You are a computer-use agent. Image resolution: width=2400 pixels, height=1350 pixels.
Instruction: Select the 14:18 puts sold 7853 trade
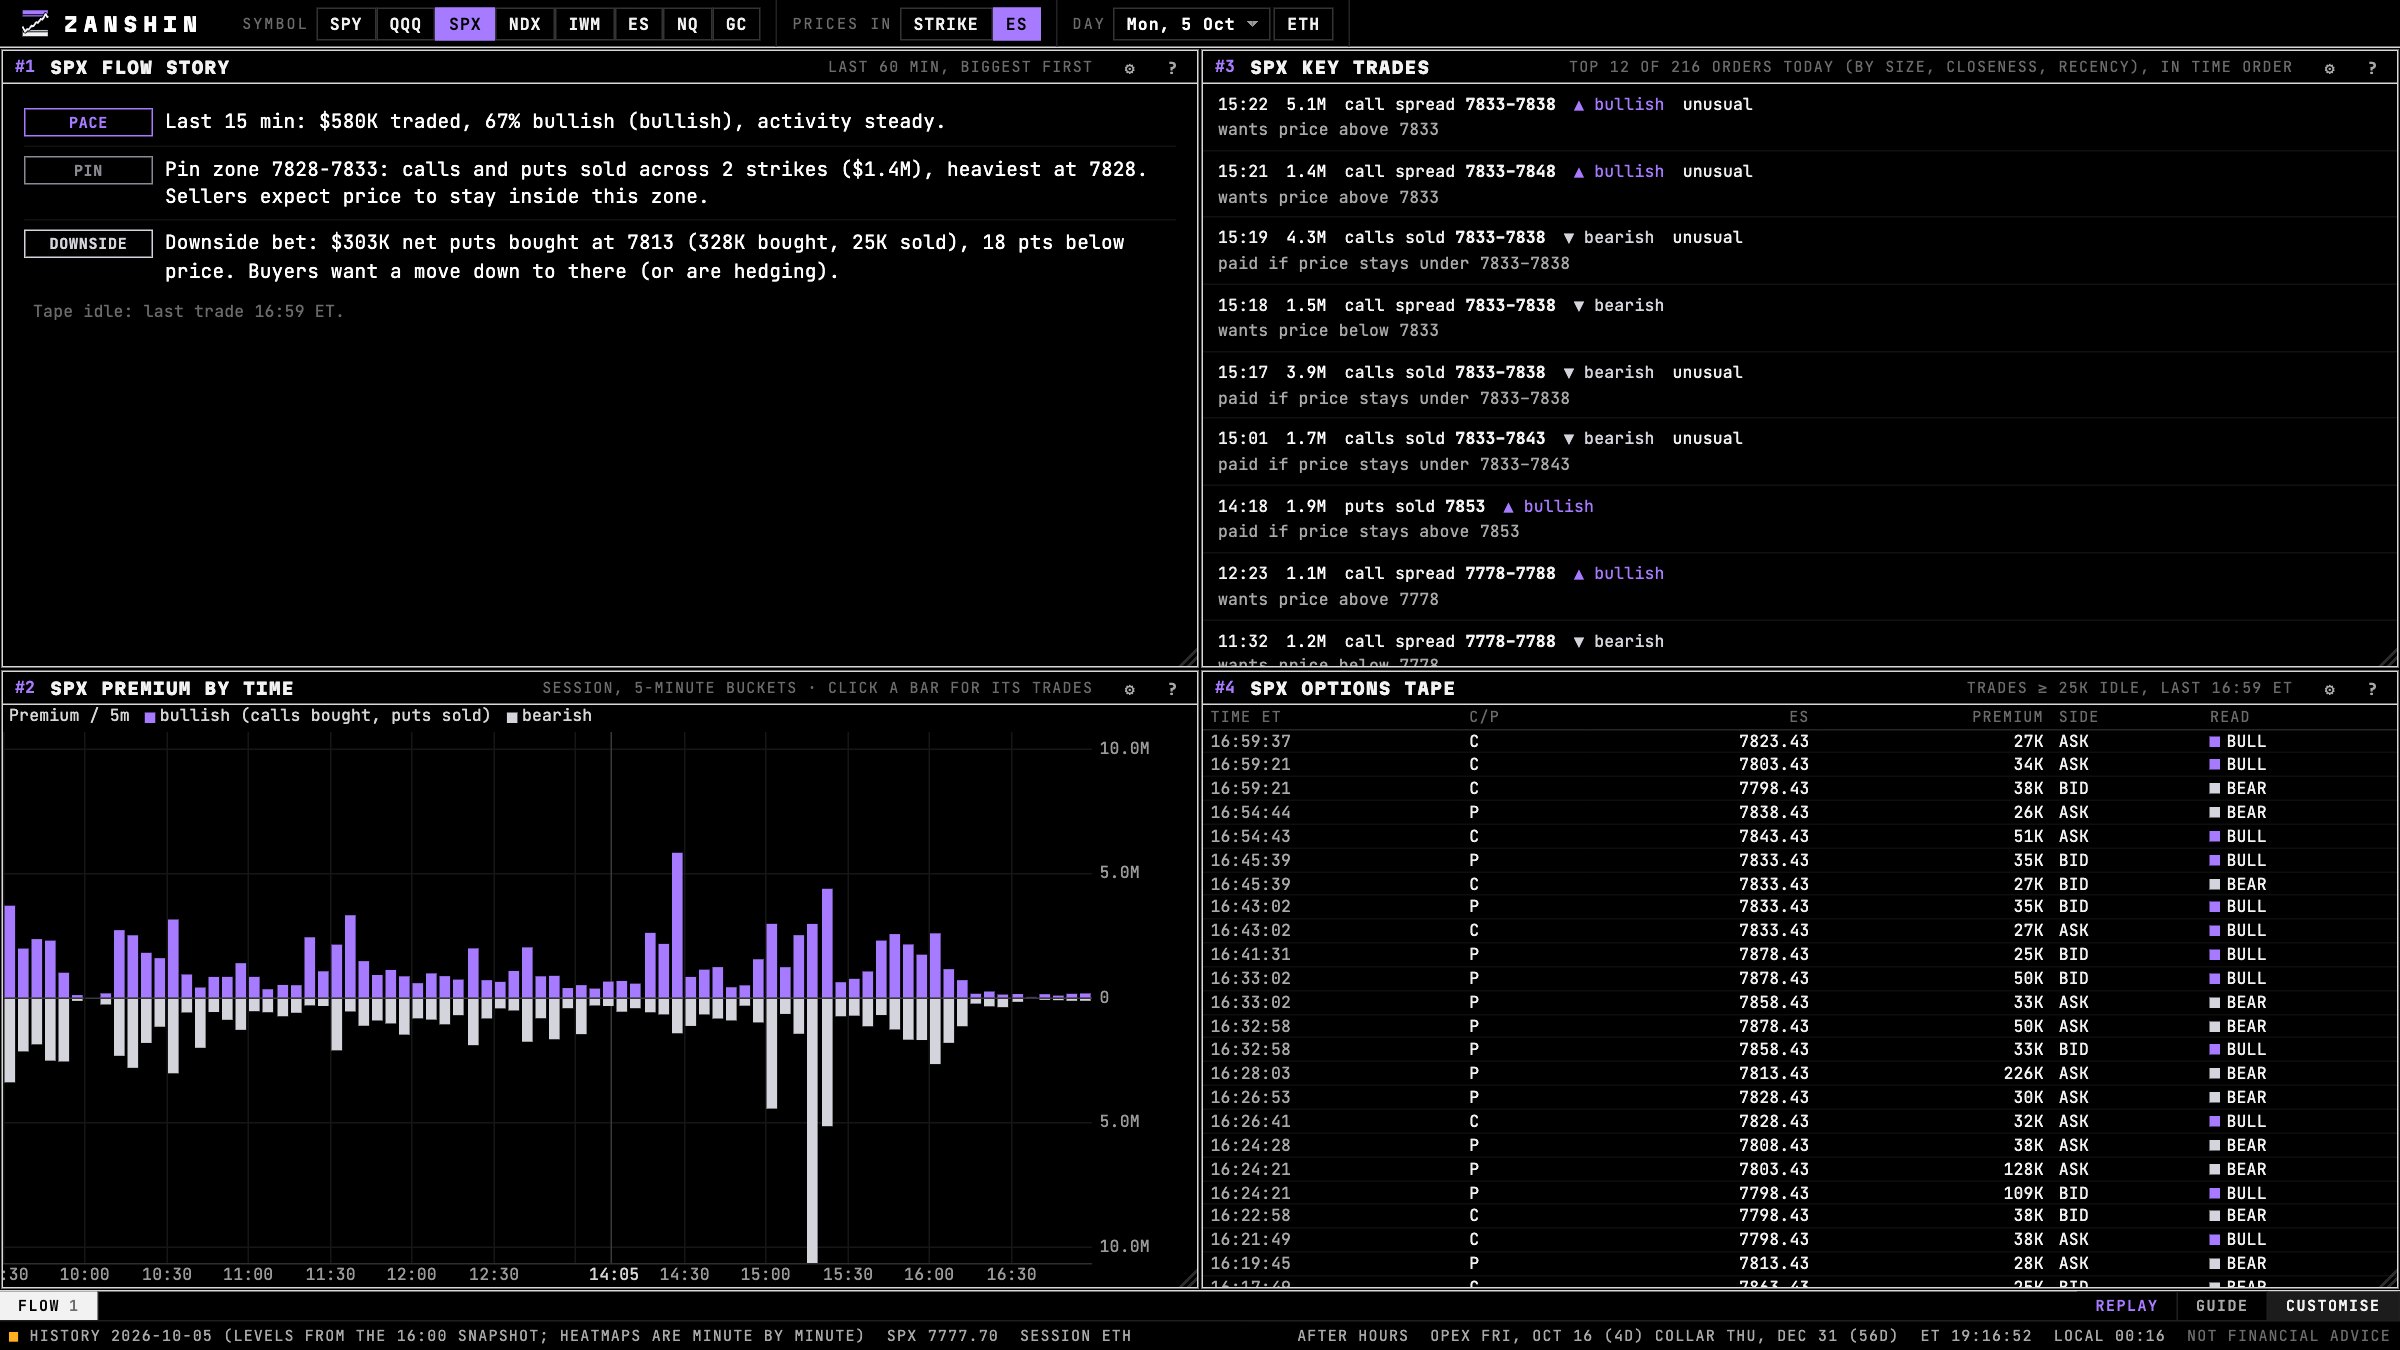[x=1798, y=519]
